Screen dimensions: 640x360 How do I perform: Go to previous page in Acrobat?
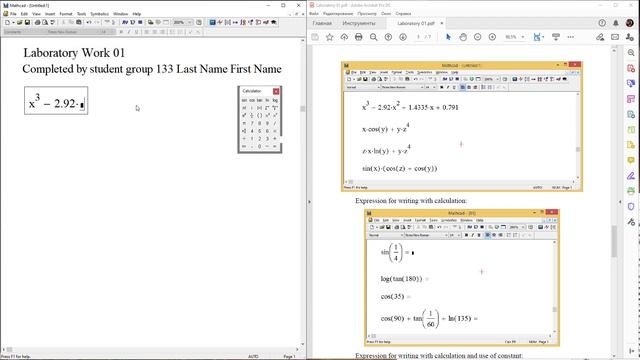pos(388,37)
